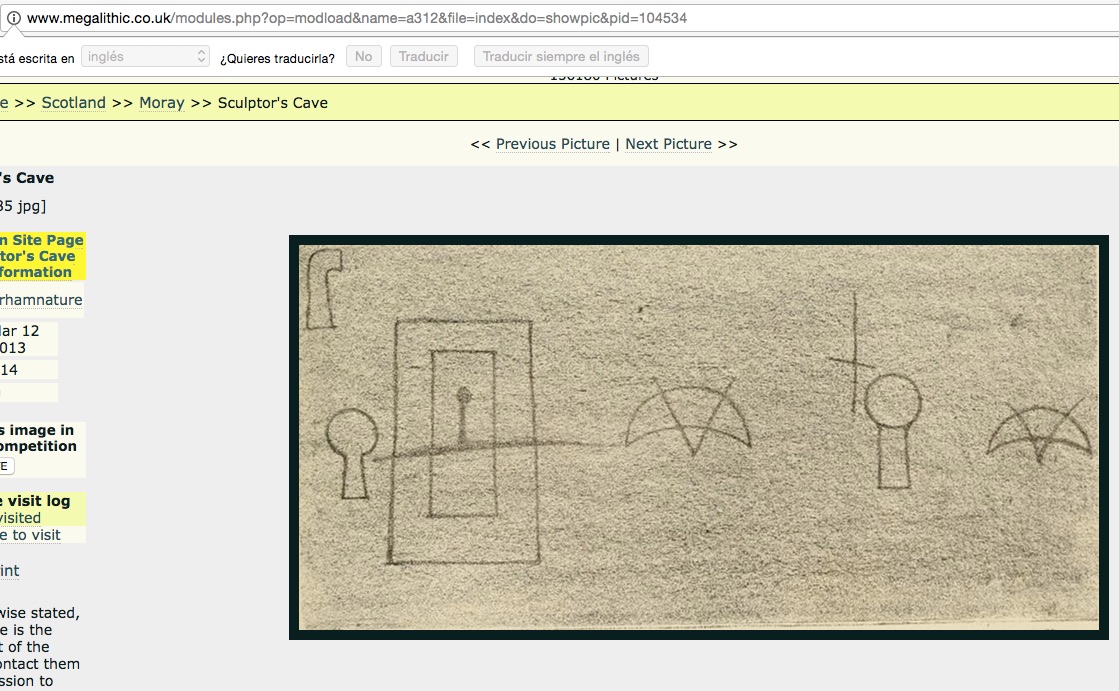
Task: Click the 'Traducir' button
Action: [x=423, y=57]
